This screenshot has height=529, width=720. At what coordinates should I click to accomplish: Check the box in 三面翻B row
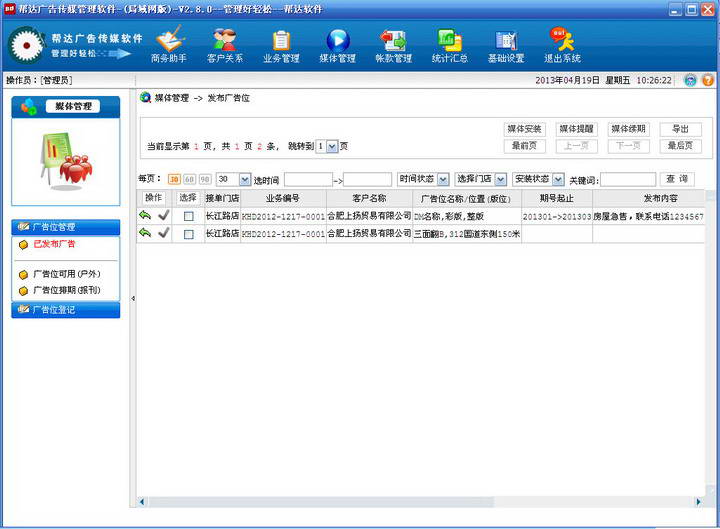click(x=188, y=234)
